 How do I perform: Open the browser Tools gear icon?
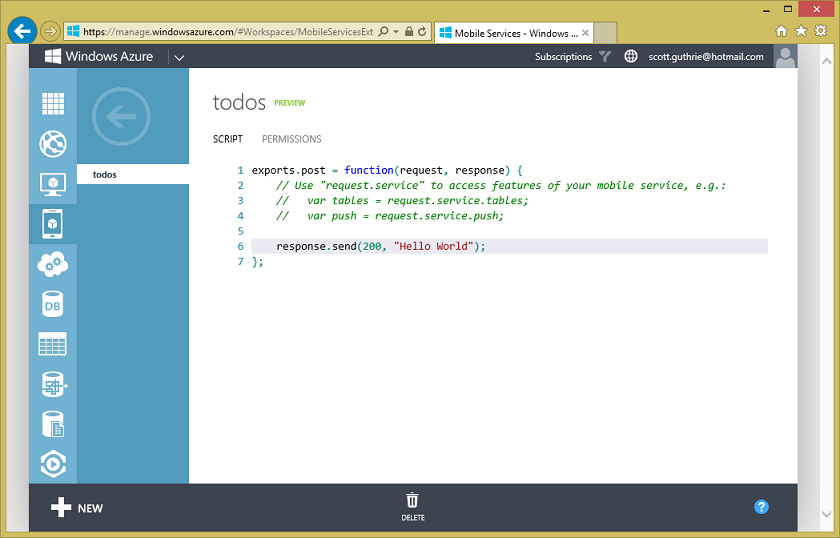click(x=821, y=31)
